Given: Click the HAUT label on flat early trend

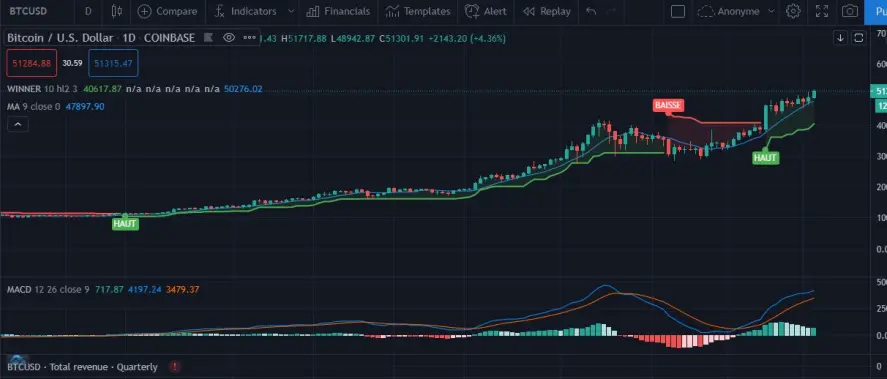Looking at the screenshot, I should [125, 224].
